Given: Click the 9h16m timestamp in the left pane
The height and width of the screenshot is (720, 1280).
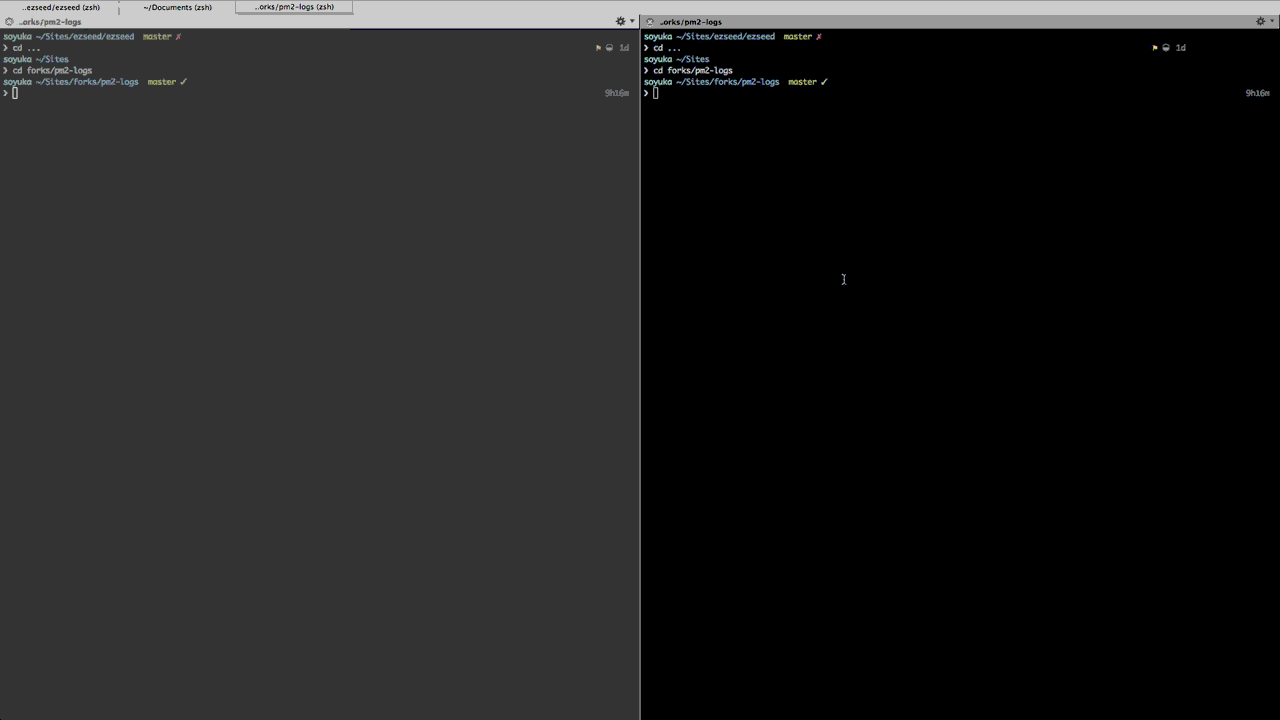Looking at the screenshot, I should point(617,92).
